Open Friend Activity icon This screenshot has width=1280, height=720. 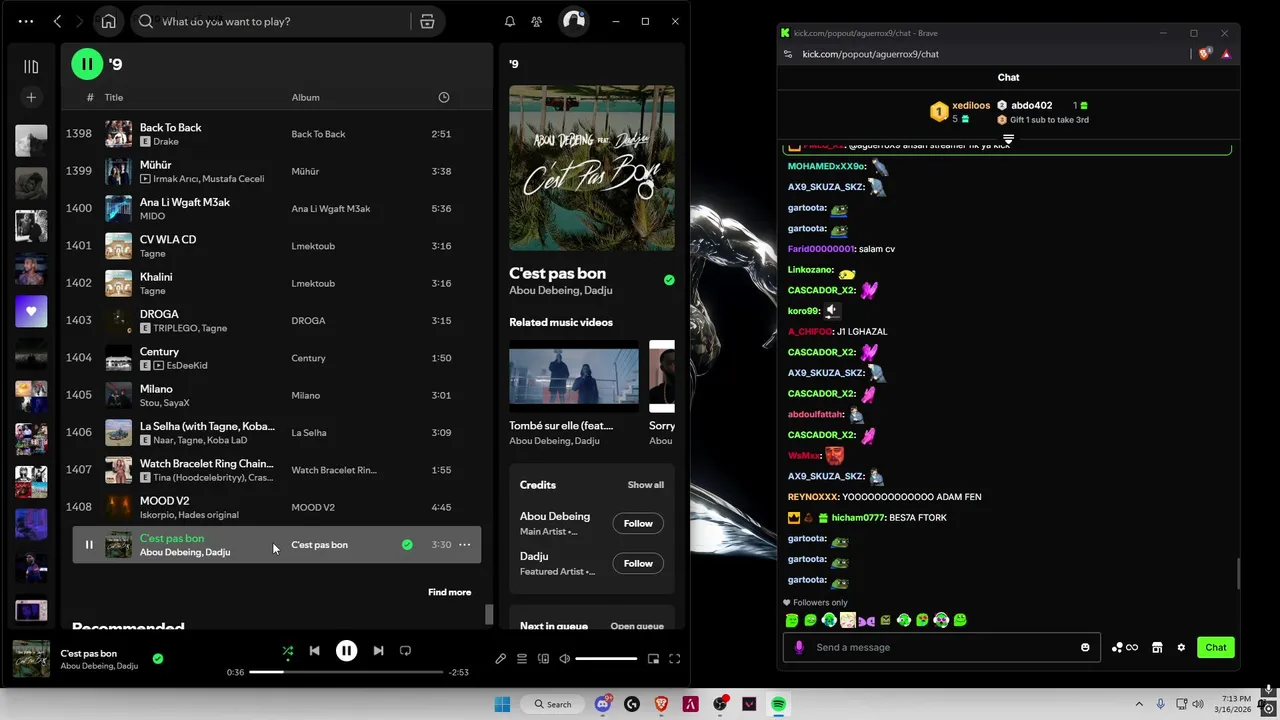click(537, 21)
